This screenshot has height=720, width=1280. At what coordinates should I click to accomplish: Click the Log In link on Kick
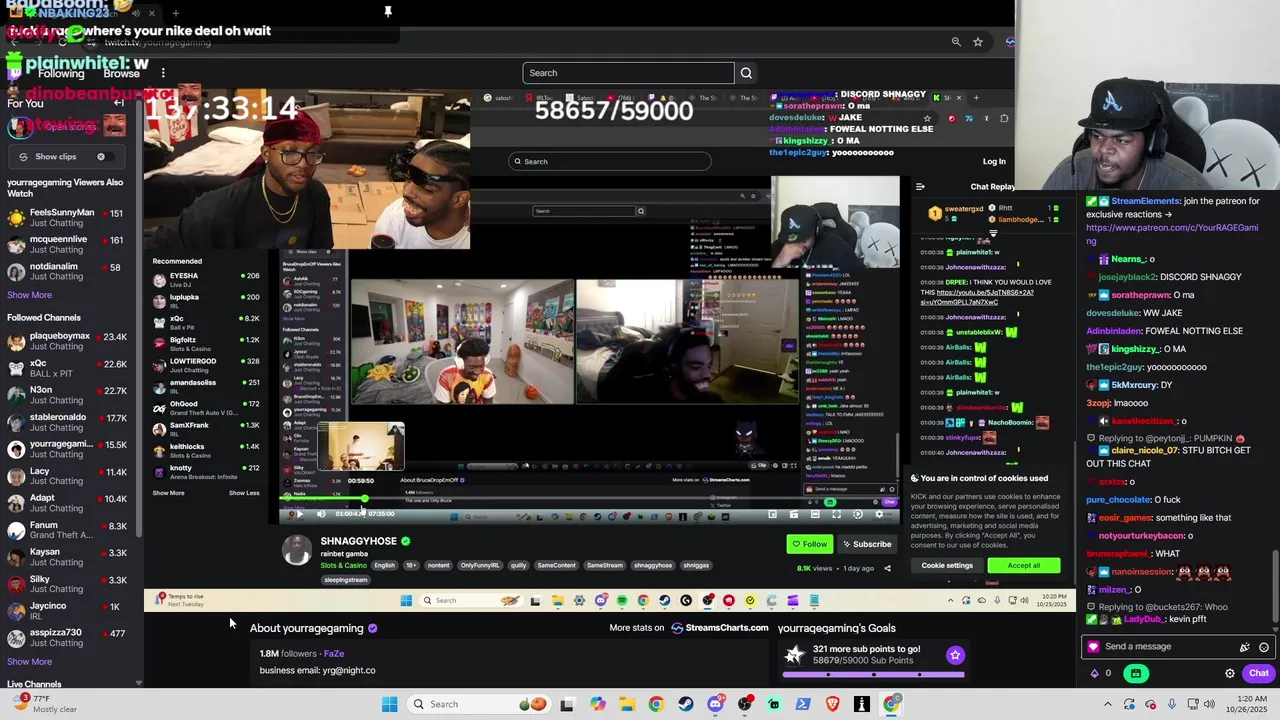coord(994,161)
